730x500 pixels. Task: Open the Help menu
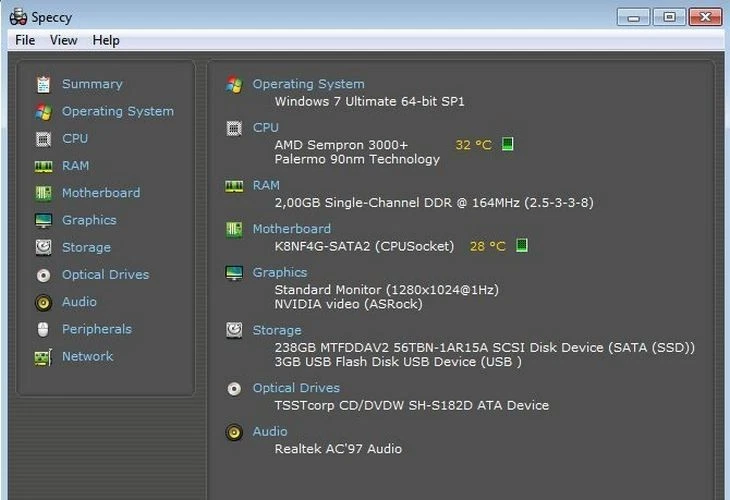pos(106,41)
